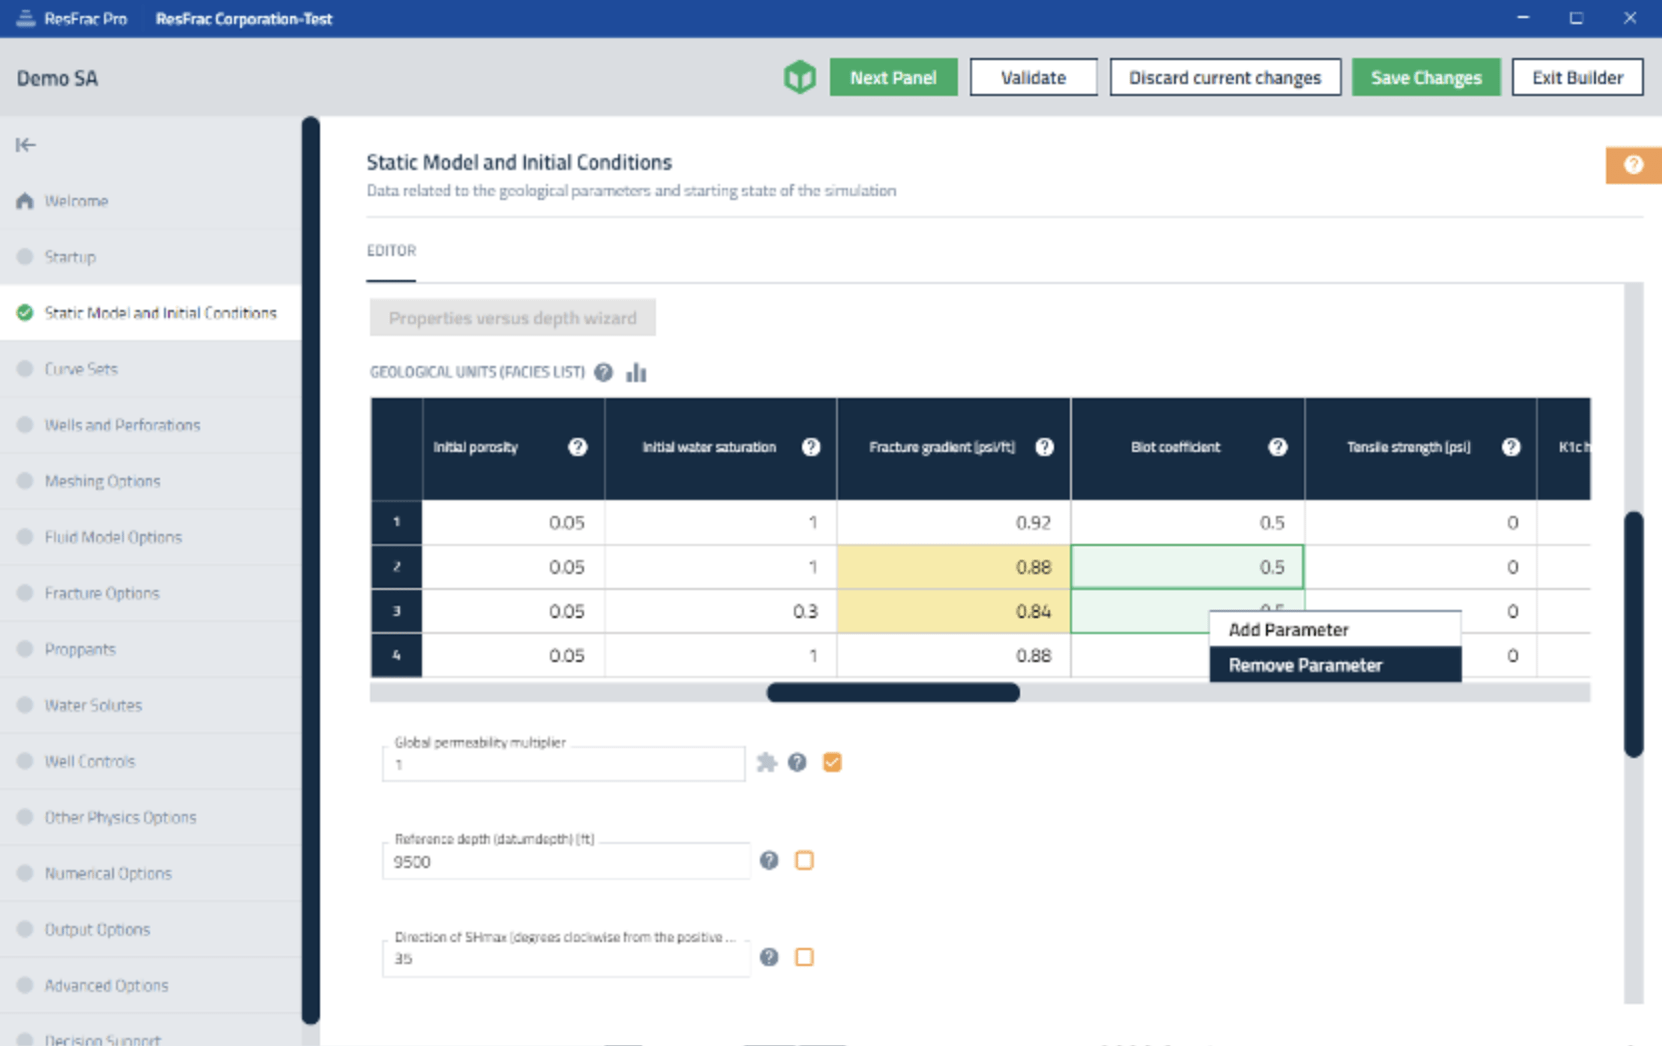Click the table's horizontal scrollbar thumb

[892, 693]
